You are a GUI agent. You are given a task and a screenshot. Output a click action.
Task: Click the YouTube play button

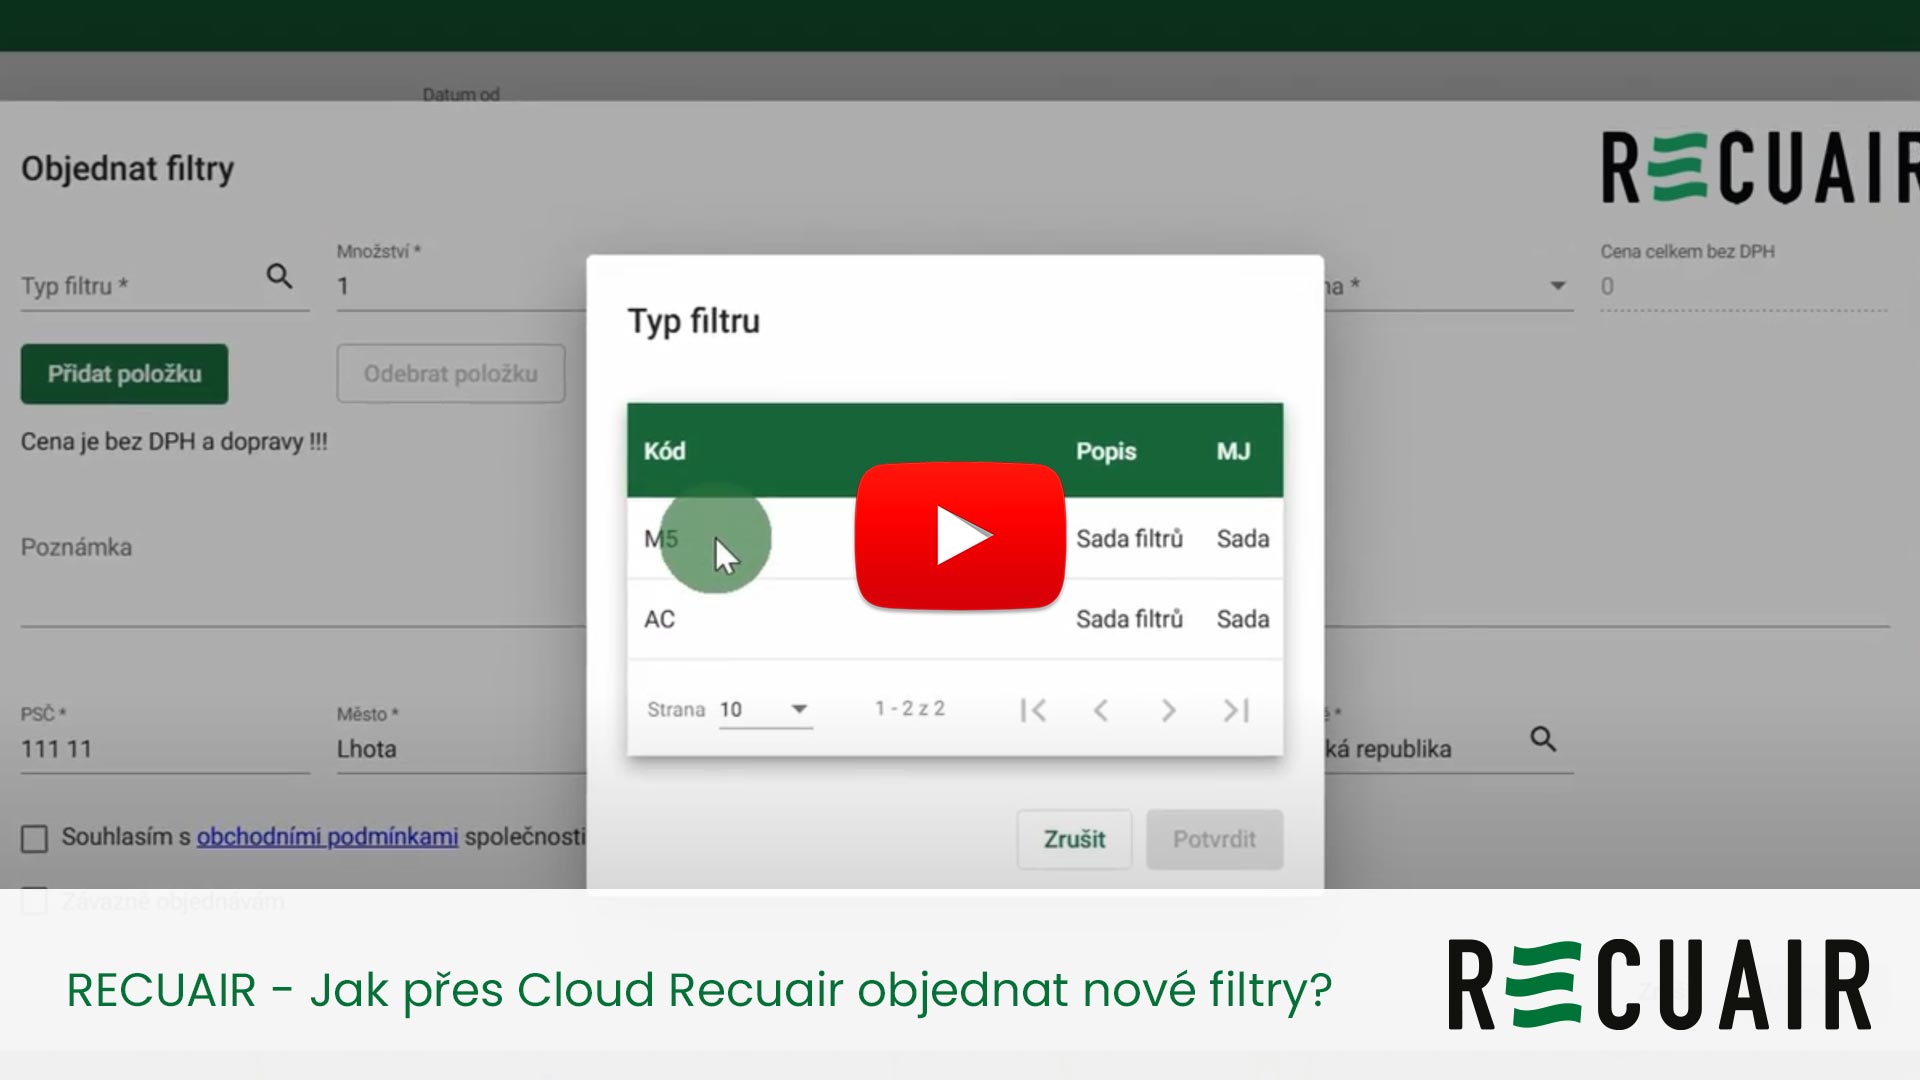[x=960, y=536]
